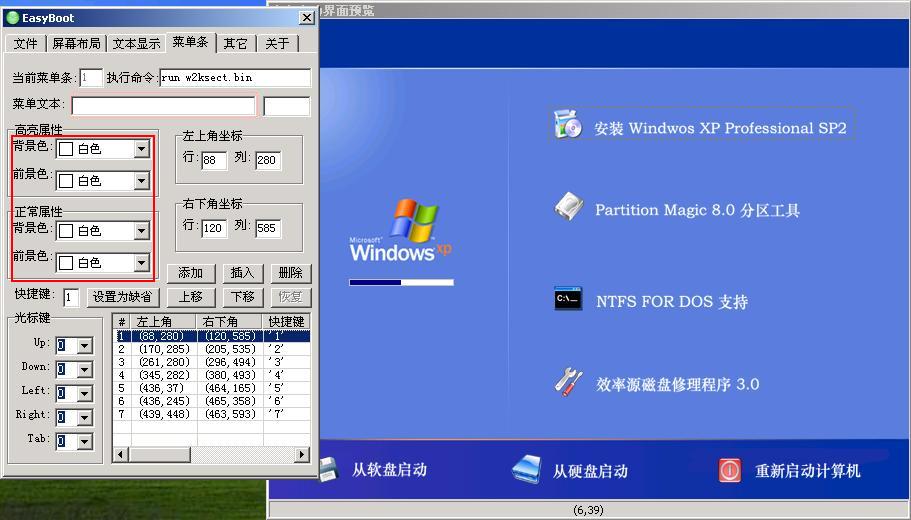Click the 插入 button
This screenshot has width=911, height=520.
[x=242, y=273]
